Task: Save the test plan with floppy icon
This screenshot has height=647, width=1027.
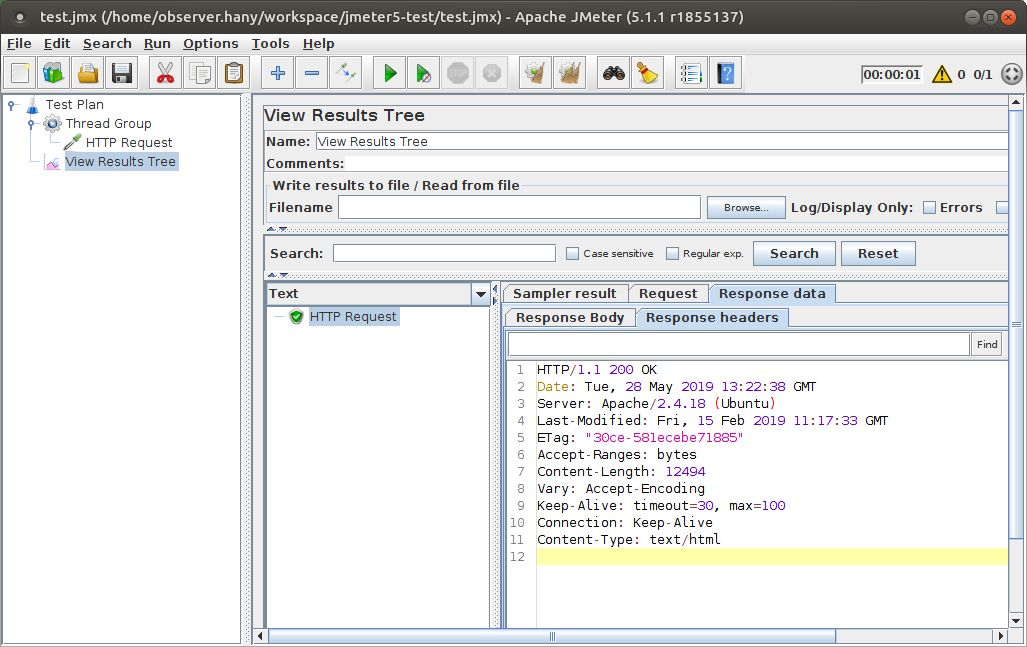Action: [122, 73]
